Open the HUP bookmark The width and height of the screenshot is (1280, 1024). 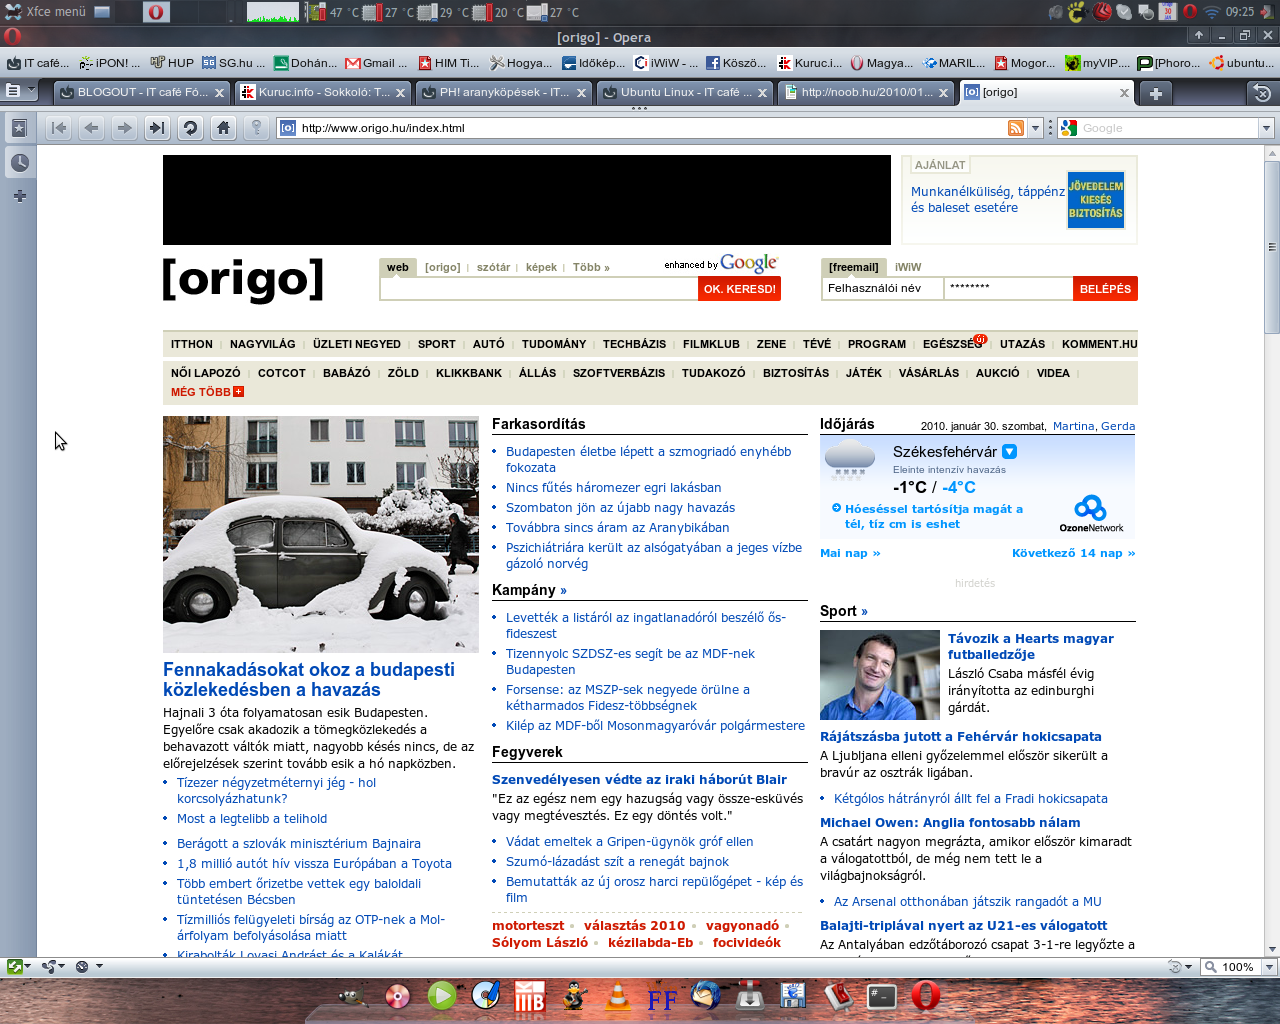click(172, 63)
